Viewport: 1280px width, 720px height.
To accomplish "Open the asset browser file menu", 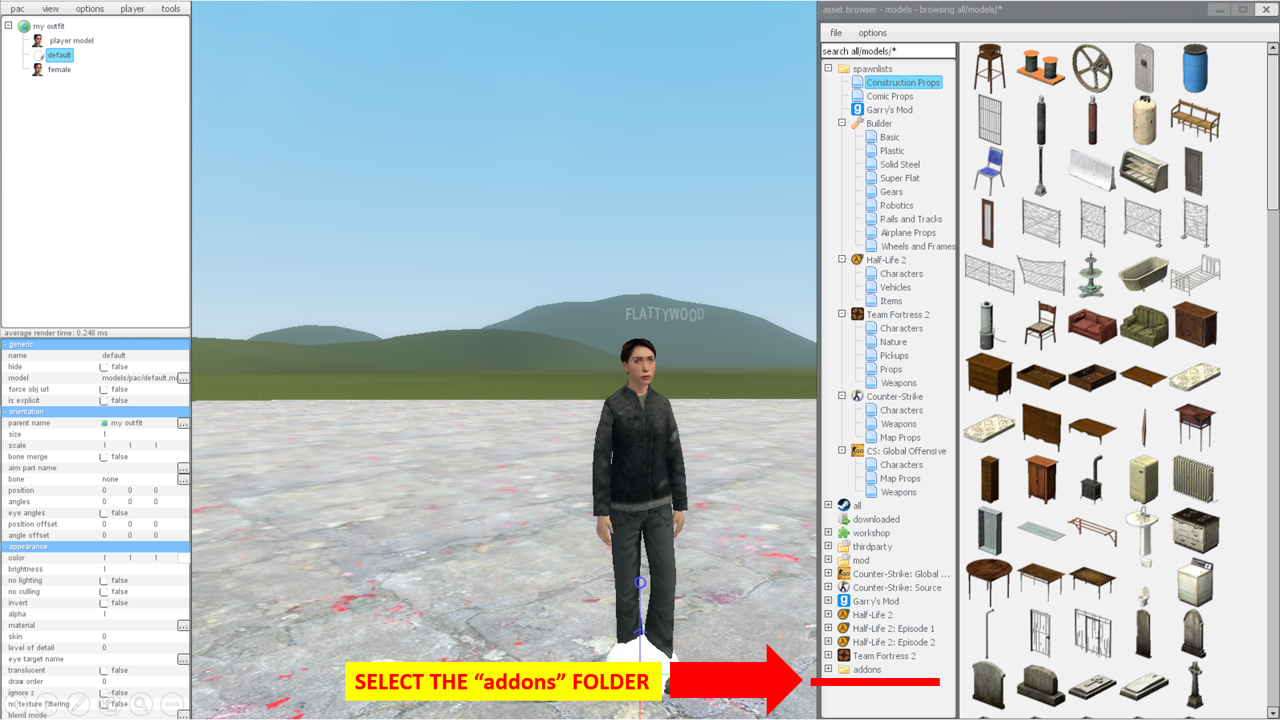I will [836, 33].
